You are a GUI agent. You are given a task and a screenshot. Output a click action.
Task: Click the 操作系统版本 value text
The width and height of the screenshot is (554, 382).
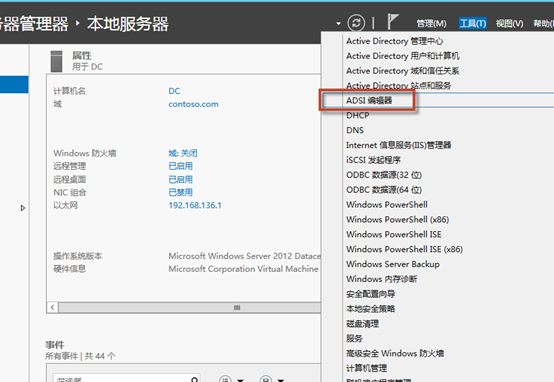[244, 256]
